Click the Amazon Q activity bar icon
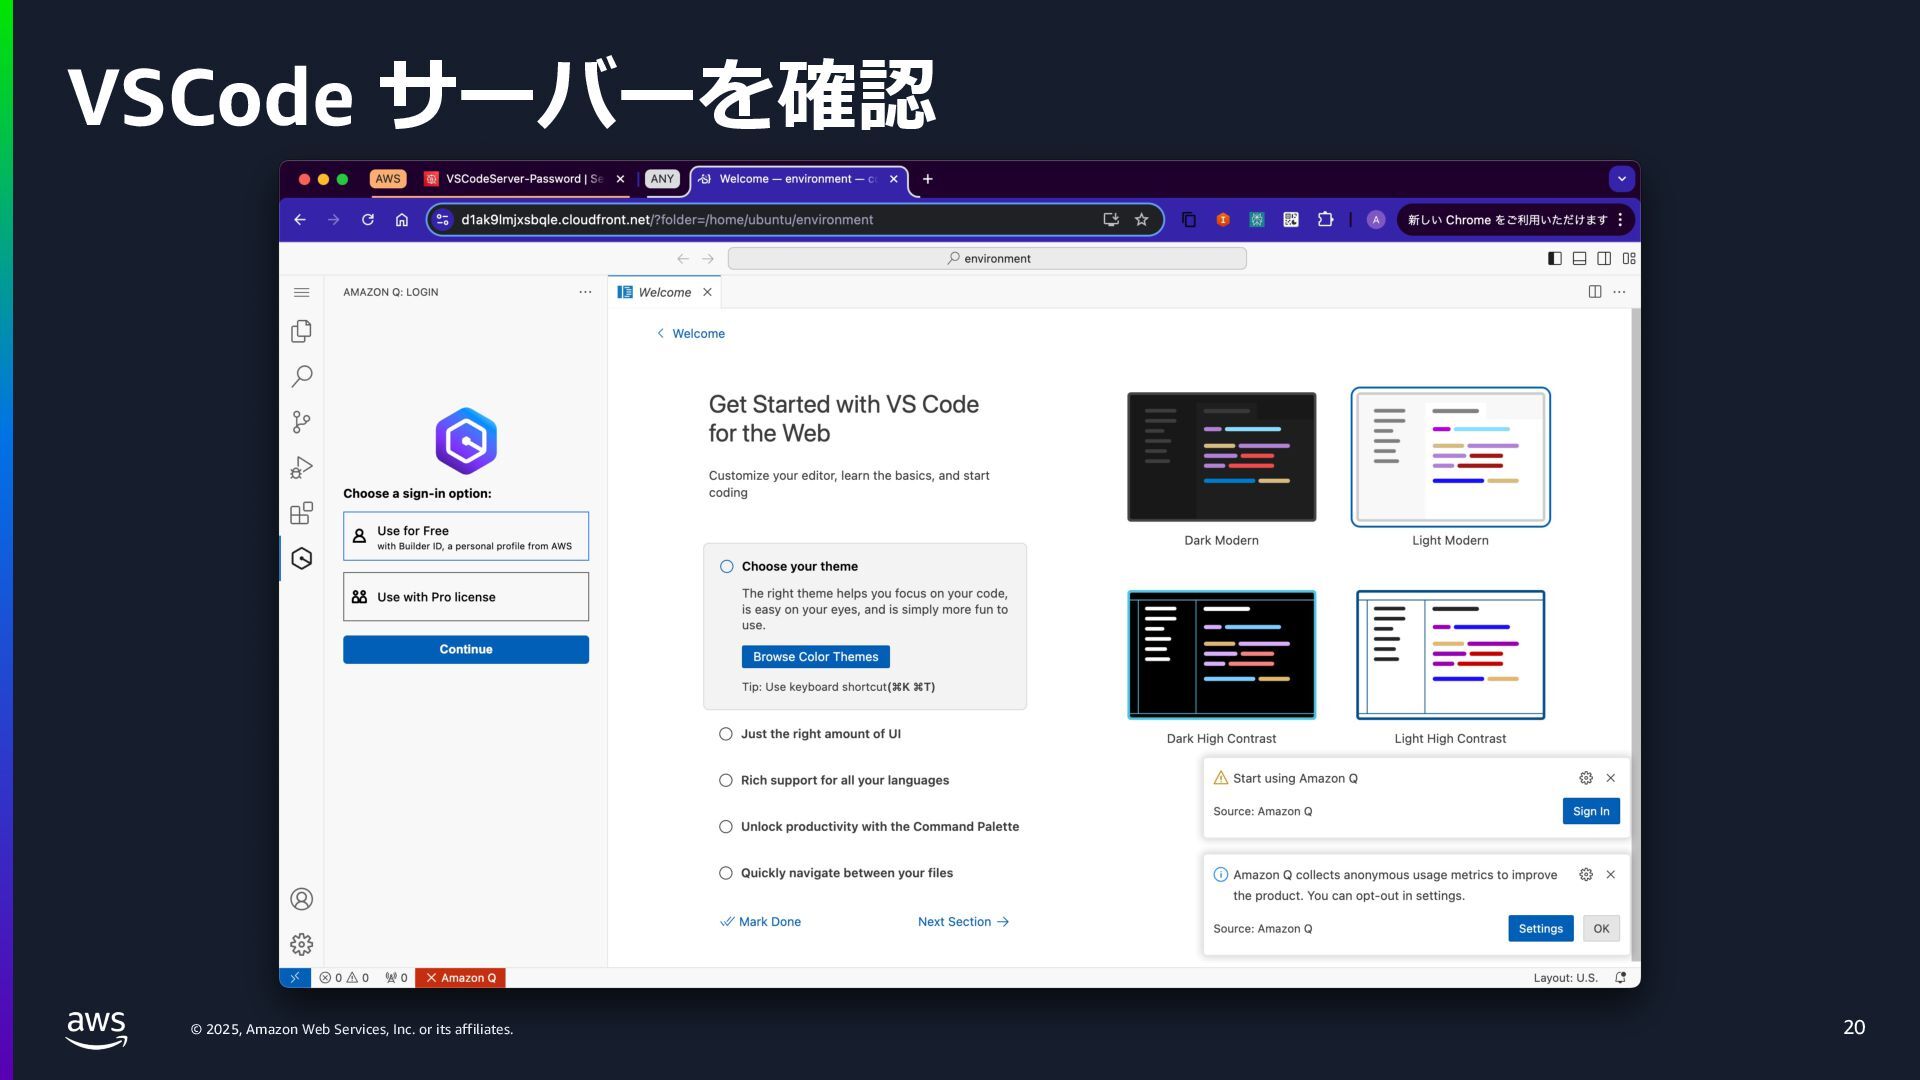 point(301,558)
